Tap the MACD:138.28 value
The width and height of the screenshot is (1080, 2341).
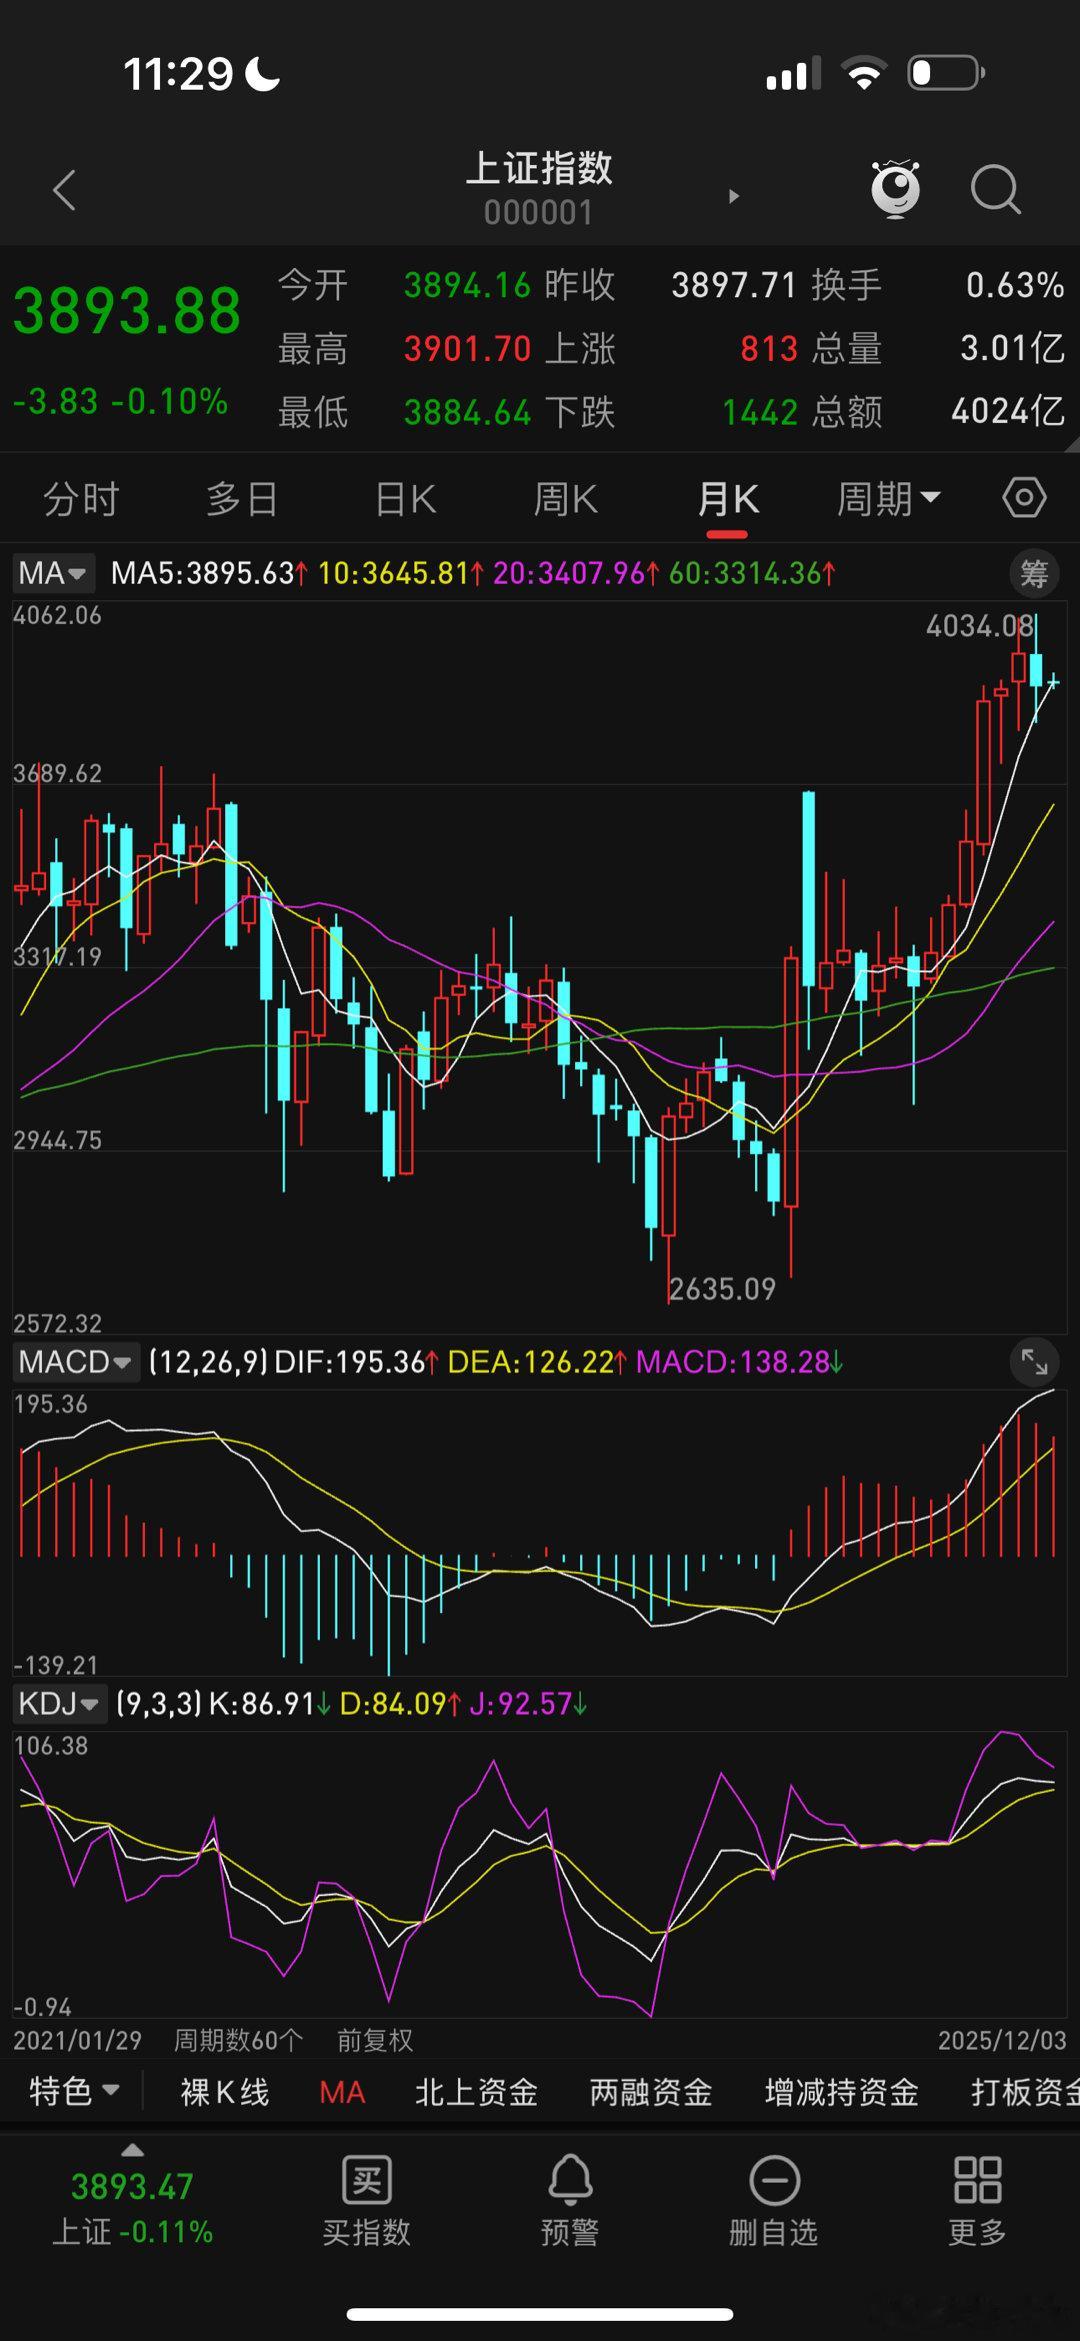click(740, 1362)
